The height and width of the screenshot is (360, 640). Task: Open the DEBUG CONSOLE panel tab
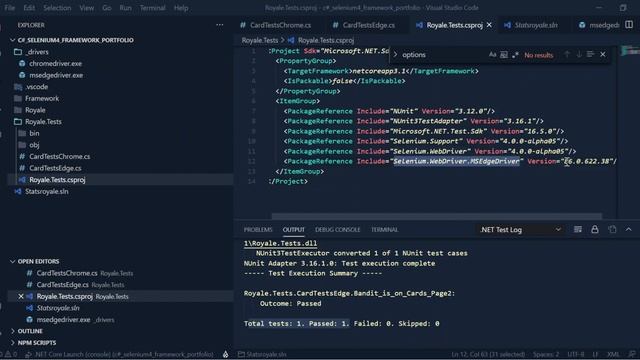338,230
